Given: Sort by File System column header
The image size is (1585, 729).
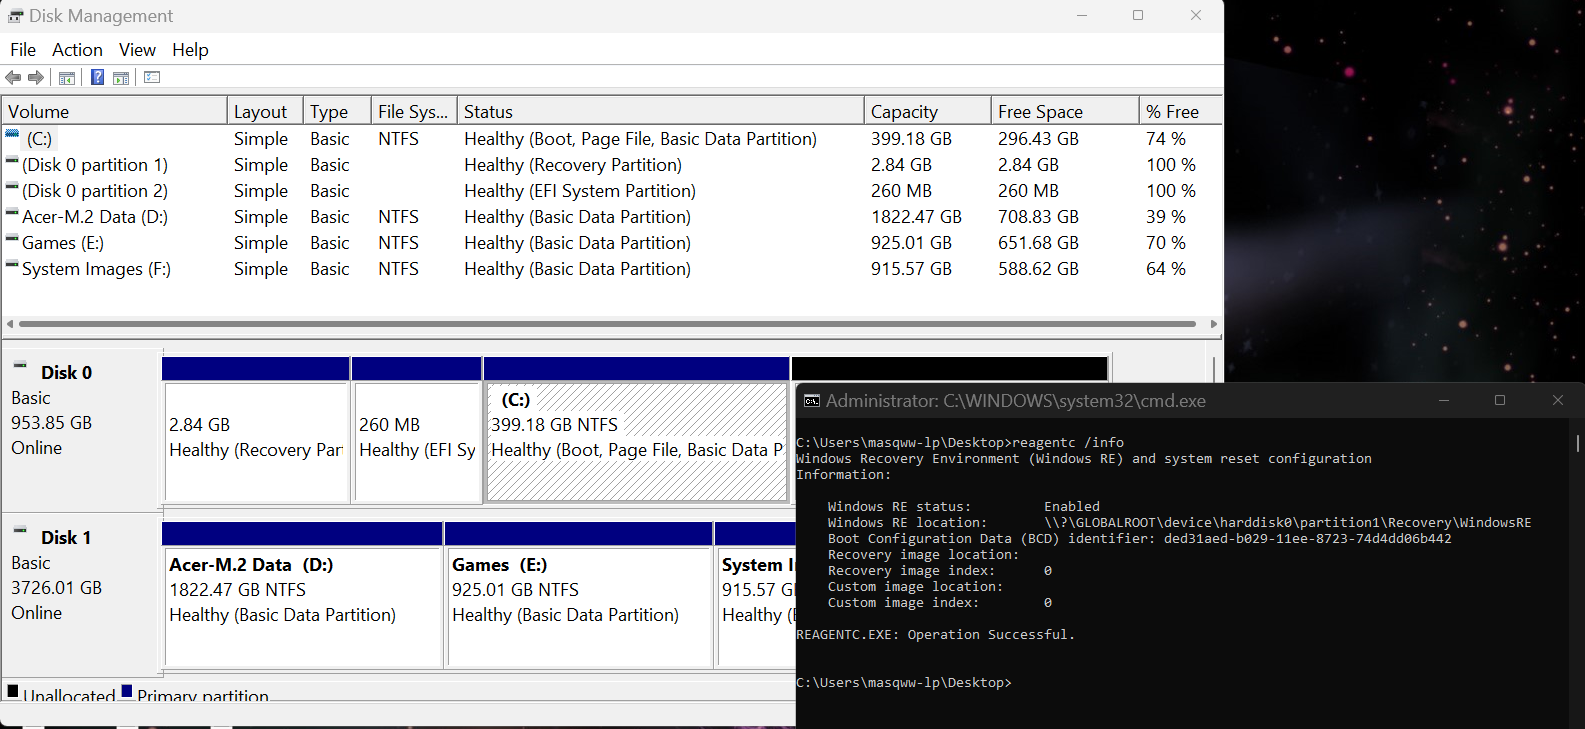Looking at the screenshot, I should click(x=414, y=112).
